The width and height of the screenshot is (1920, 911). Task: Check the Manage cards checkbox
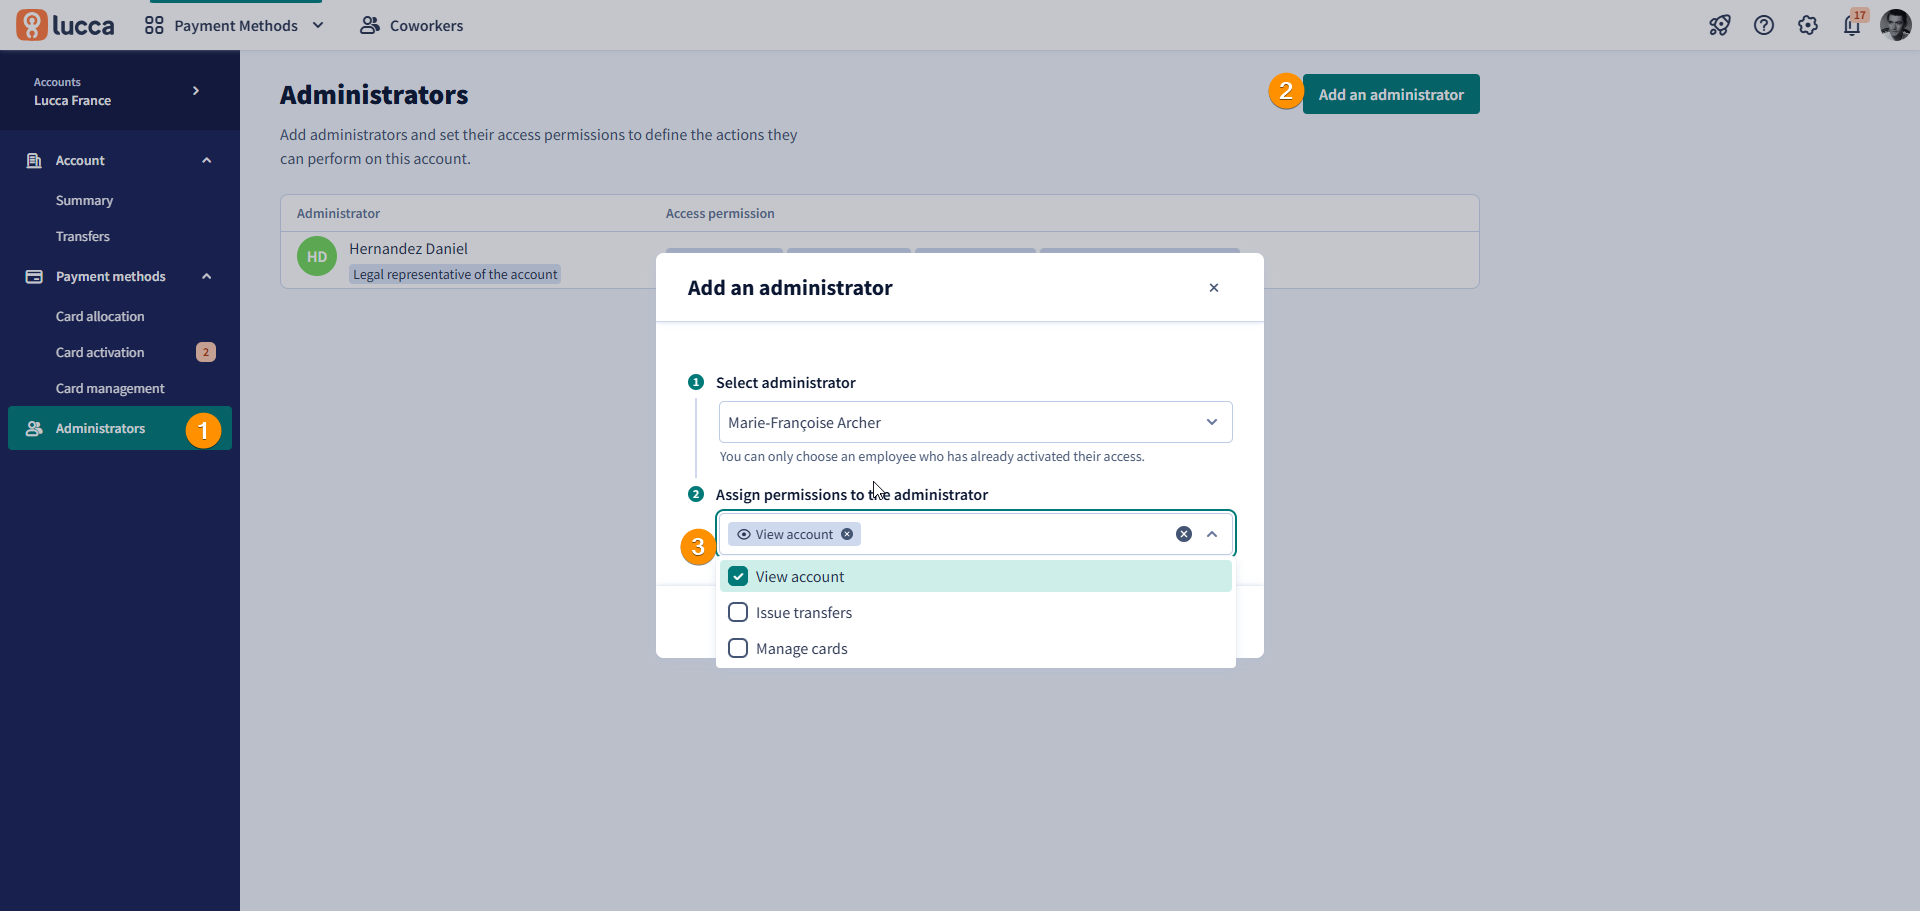[738, 648]
